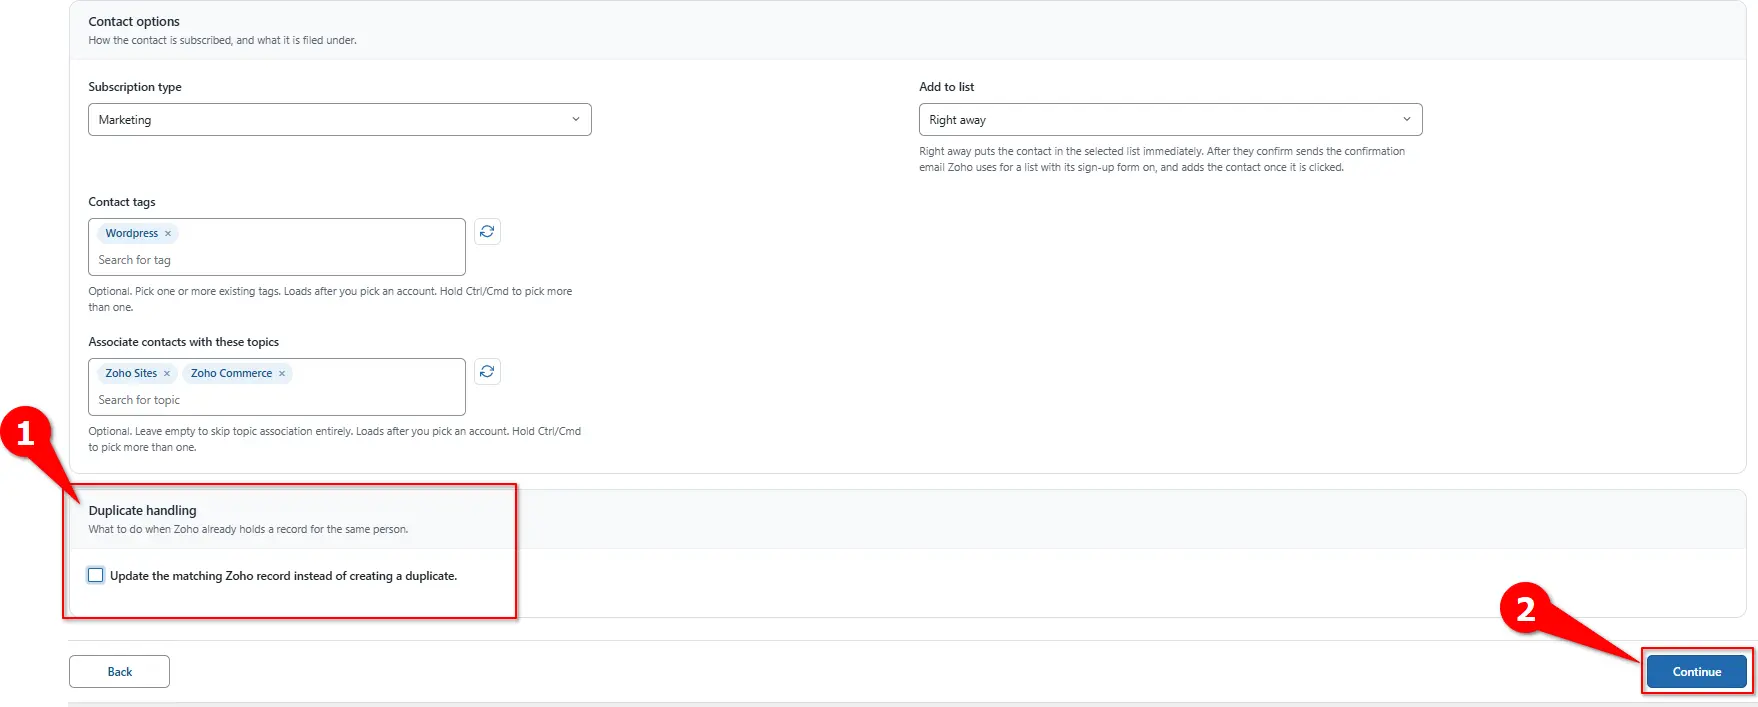Click the Wordpress tag label
1758x707 pixels.
[132, 234]
